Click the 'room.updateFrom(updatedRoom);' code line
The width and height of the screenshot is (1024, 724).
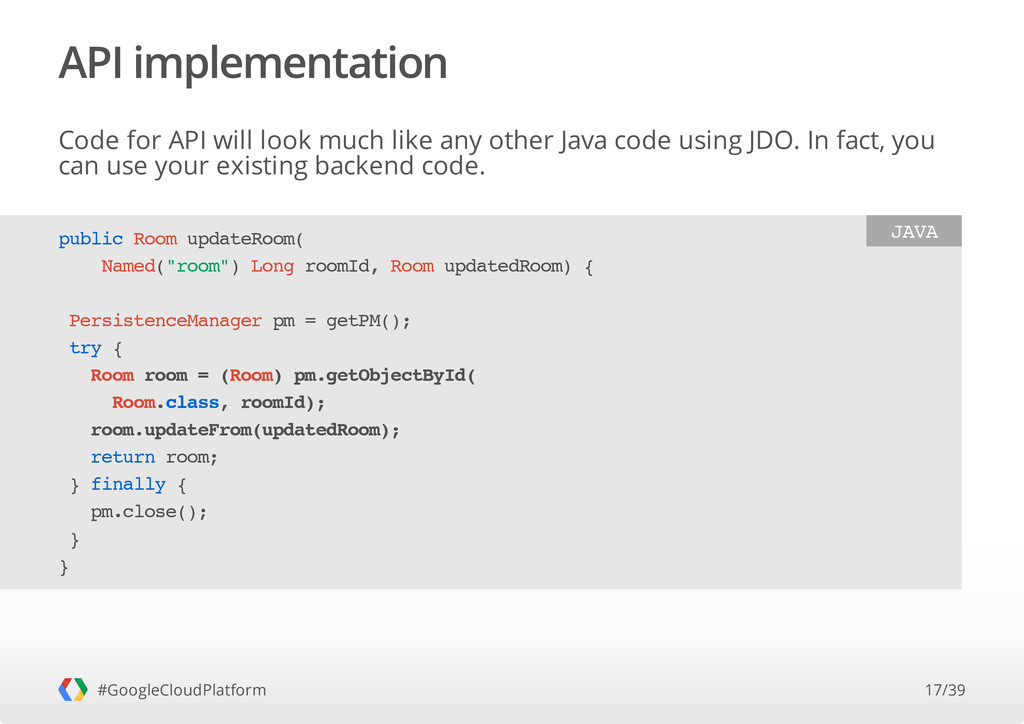[x=245, y=430]
